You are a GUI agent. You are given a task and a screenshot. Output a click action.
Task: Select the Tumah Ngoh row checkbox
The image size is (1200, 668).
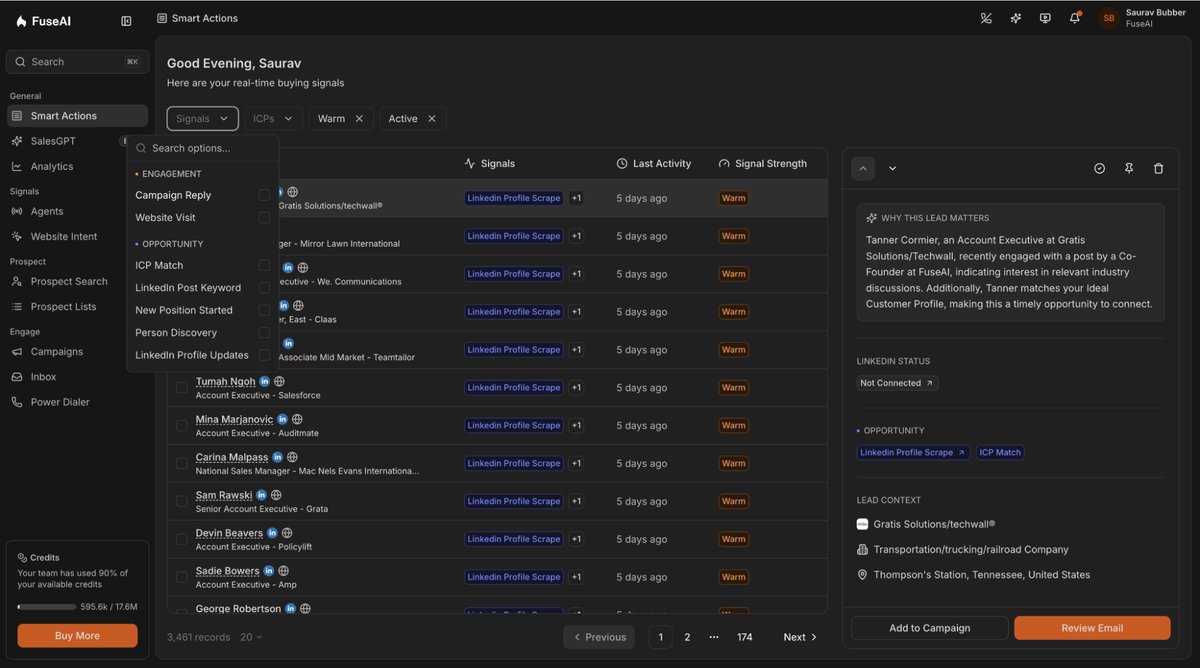click(182, 388)
